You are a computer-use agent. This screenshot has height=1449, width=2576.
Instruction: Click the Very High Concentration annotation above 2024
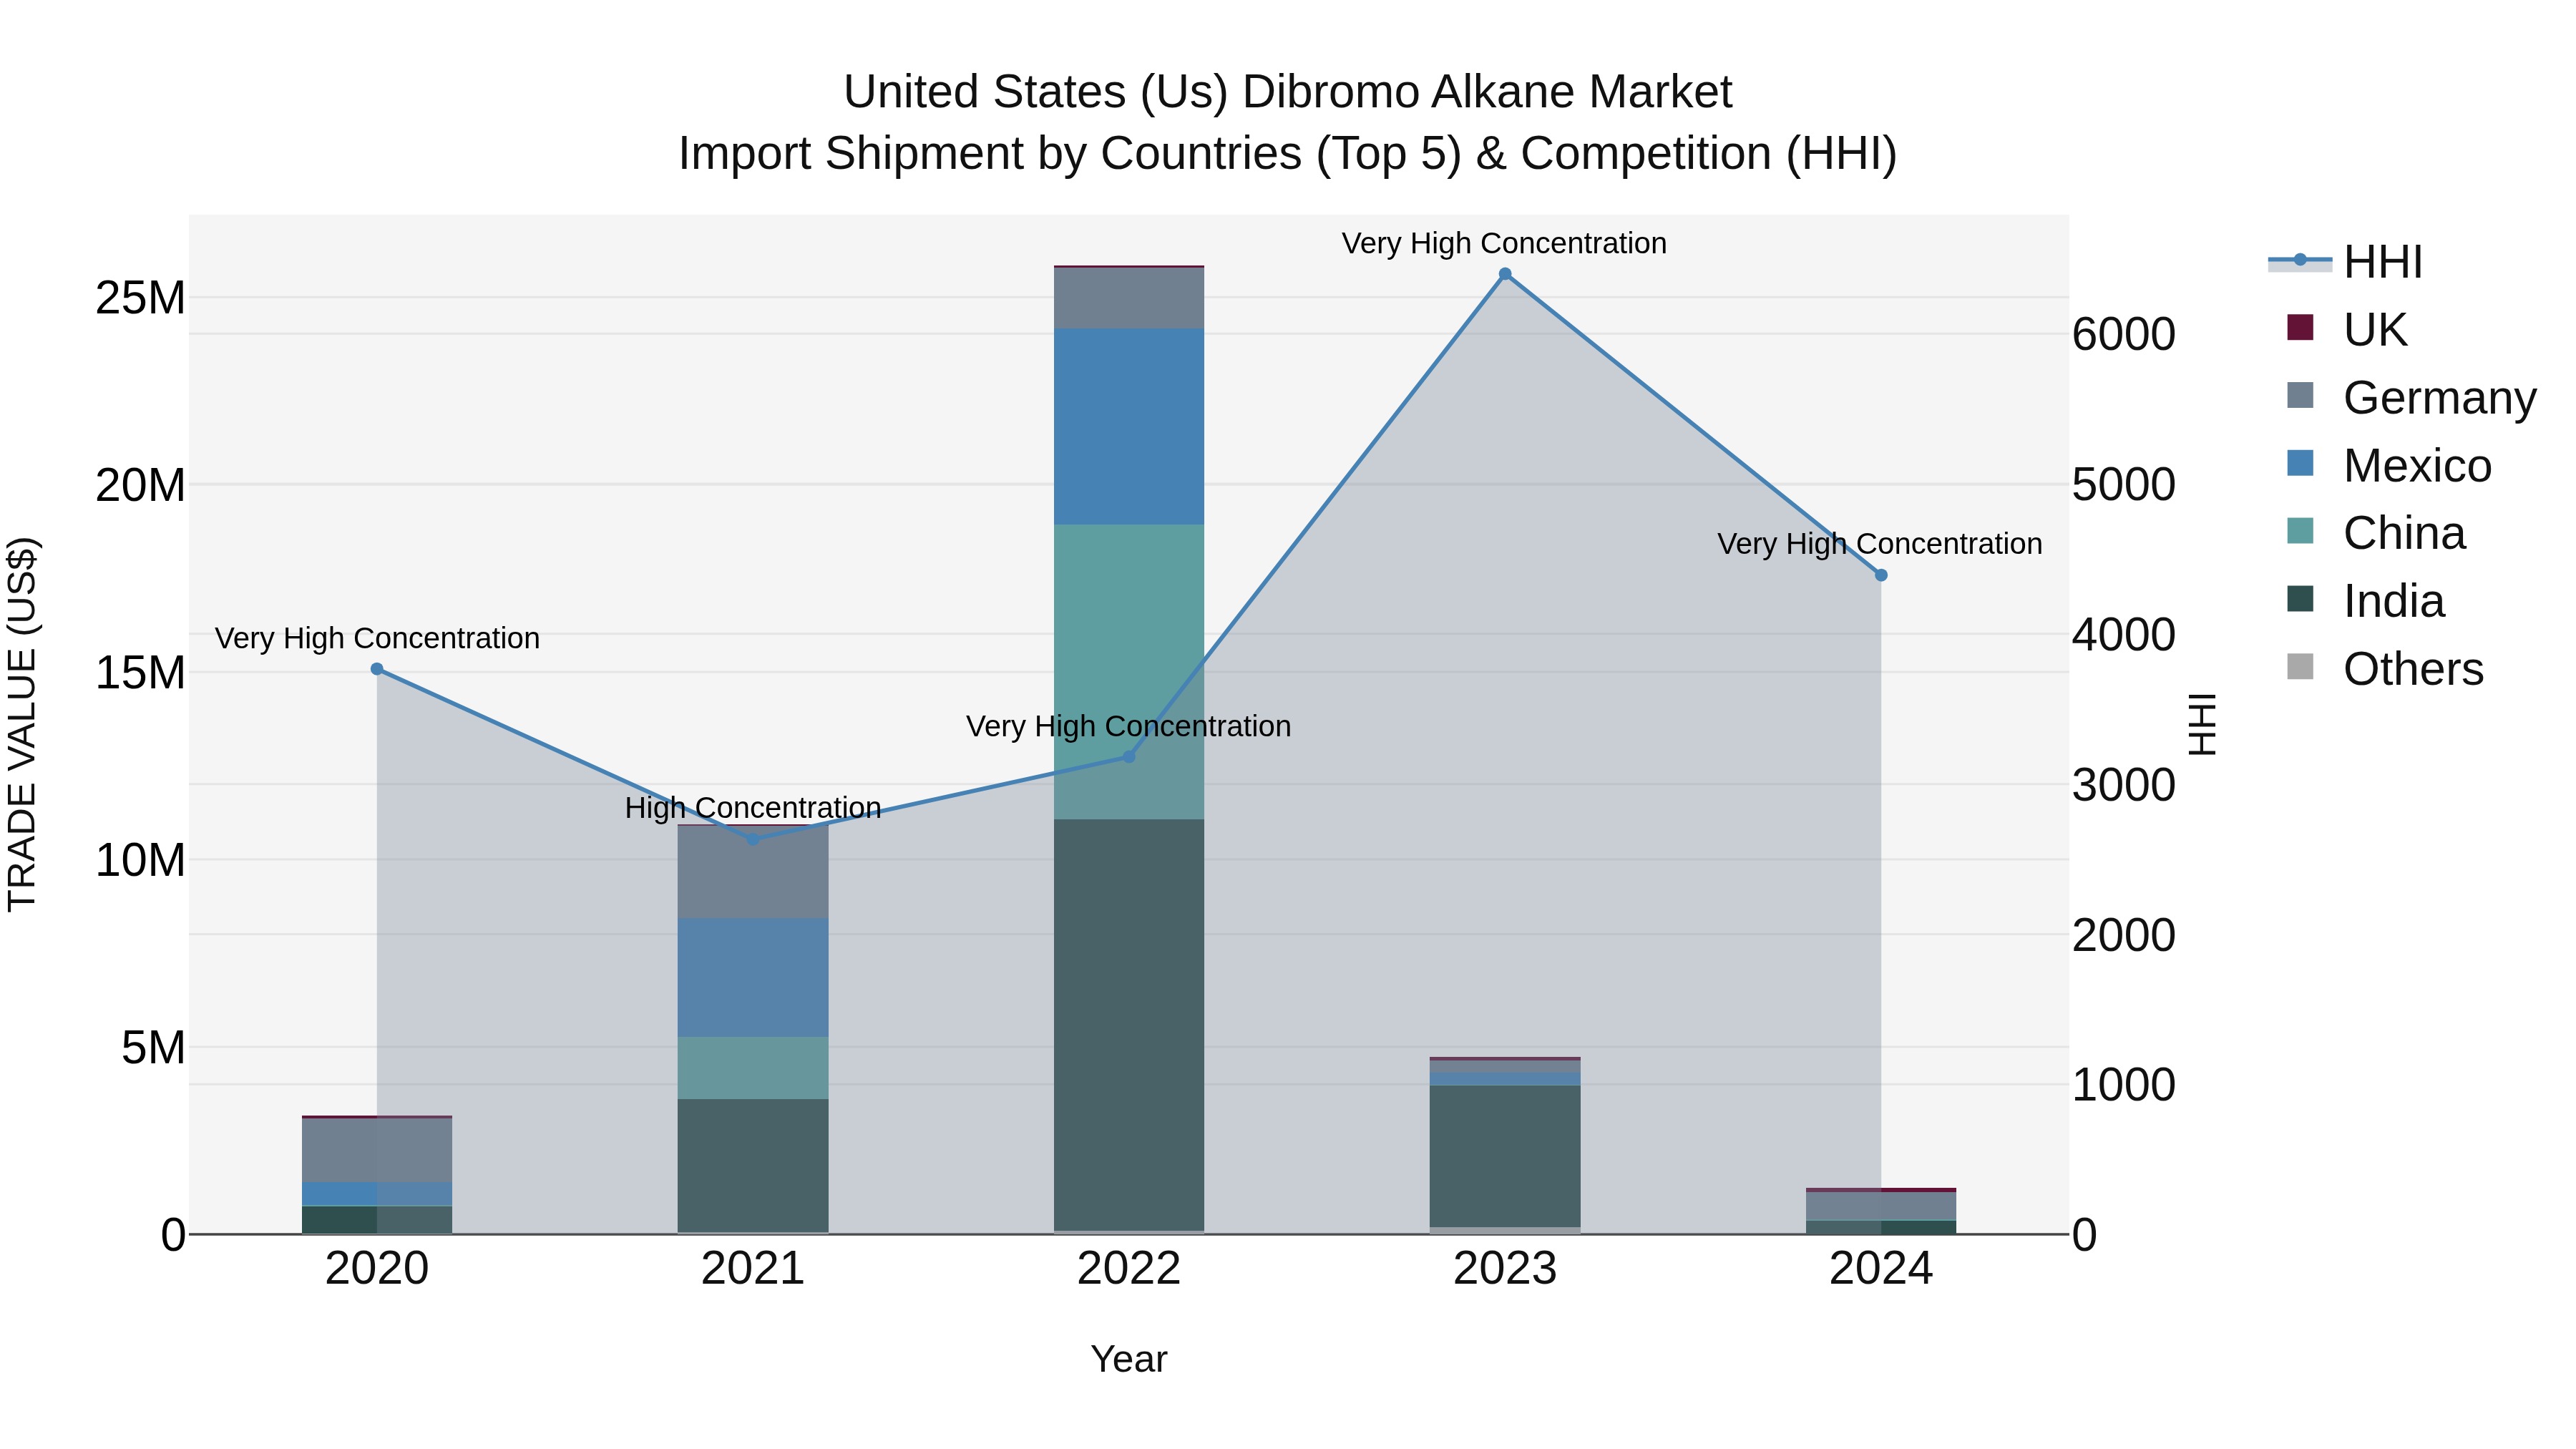pos(1880,544)
